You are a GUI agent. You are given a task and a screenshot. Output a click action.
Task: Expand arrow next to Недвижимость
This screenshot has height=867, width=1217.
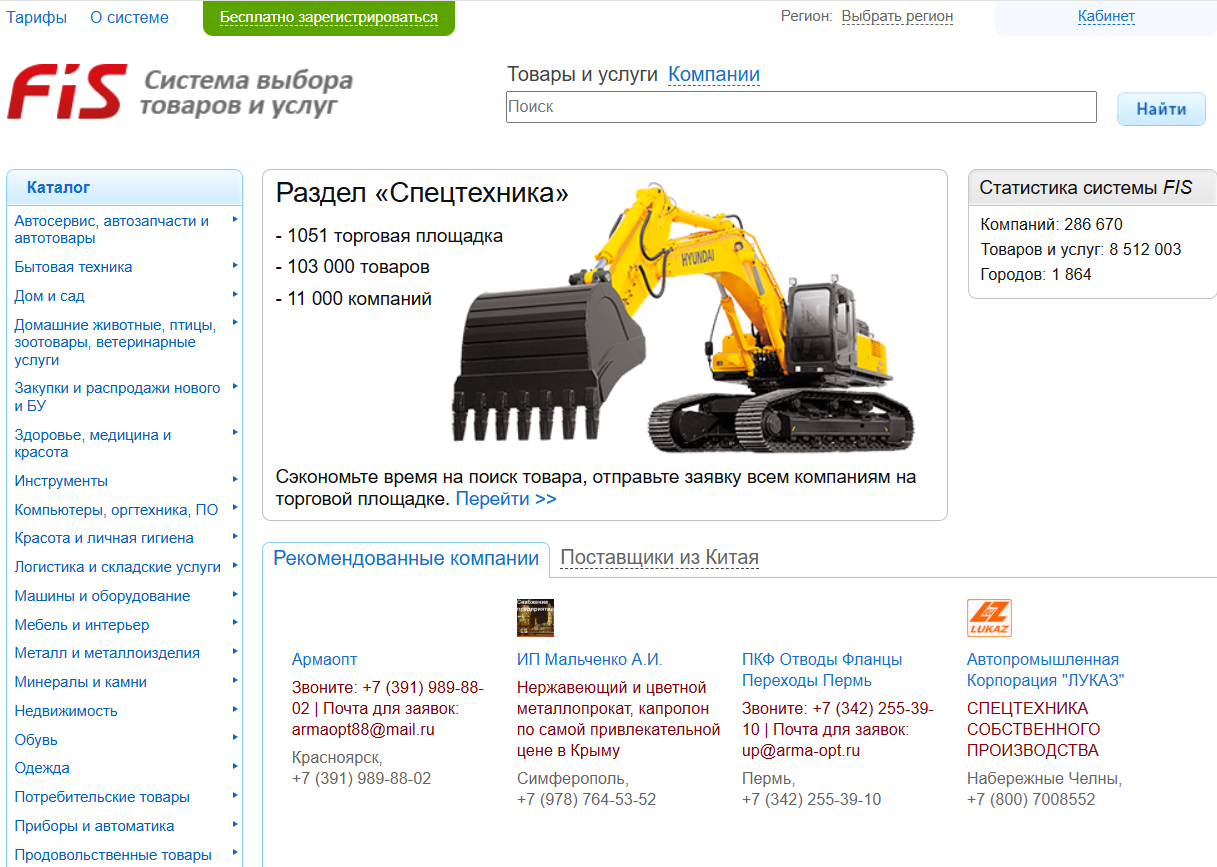point(235,710)
